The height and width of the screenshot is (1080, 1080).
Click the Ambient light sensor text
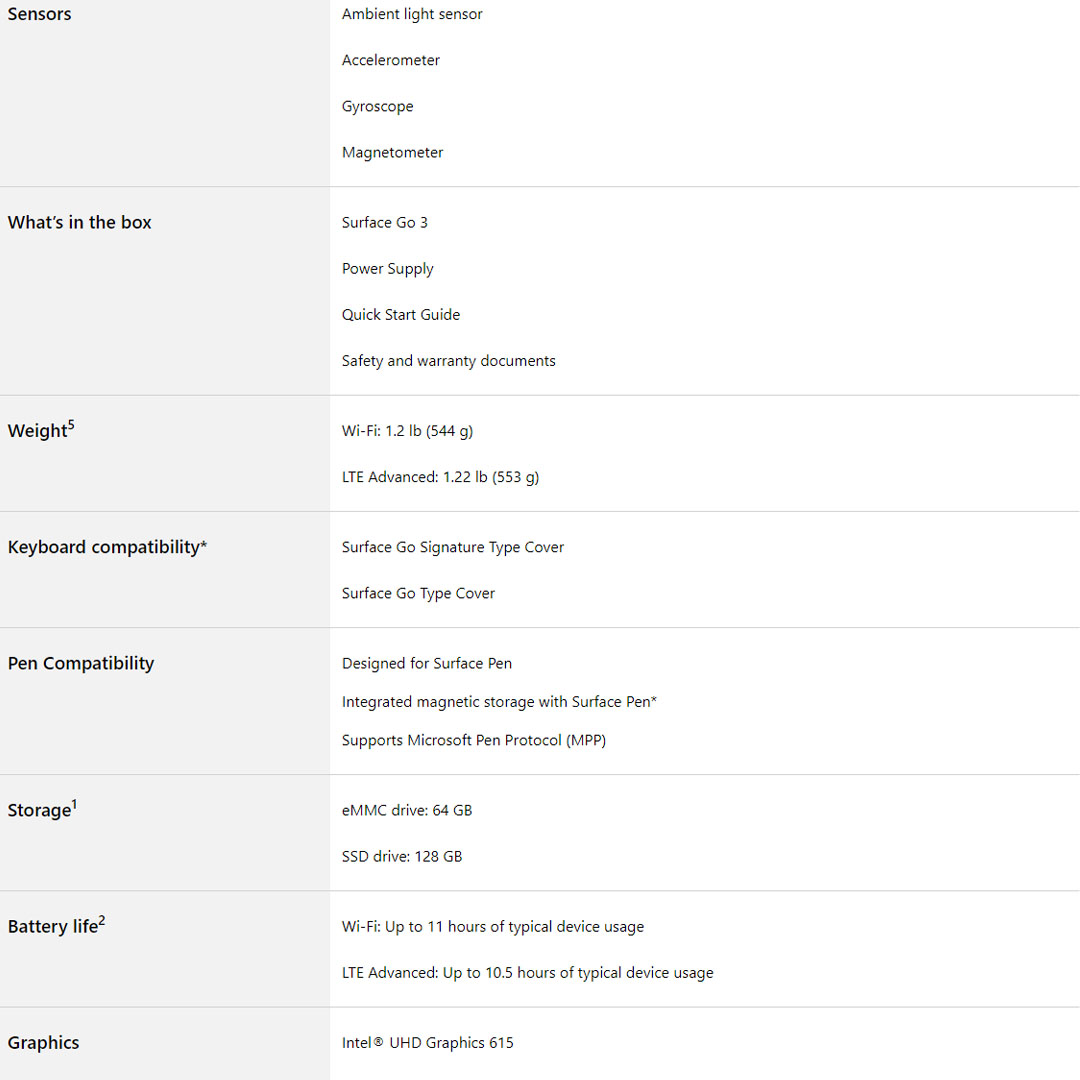coord(412,14)
